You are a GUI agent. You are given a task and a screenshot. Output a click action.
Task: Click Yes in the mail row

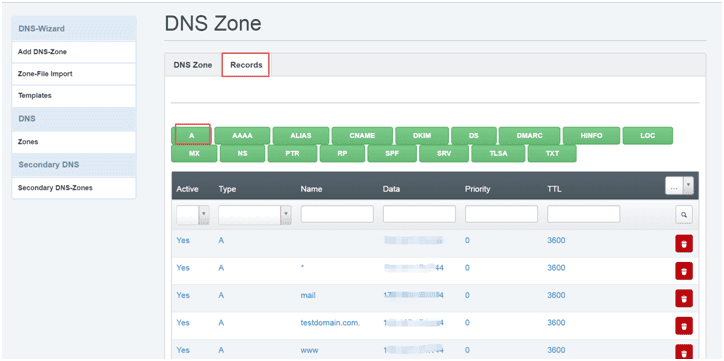coord(183,295)
